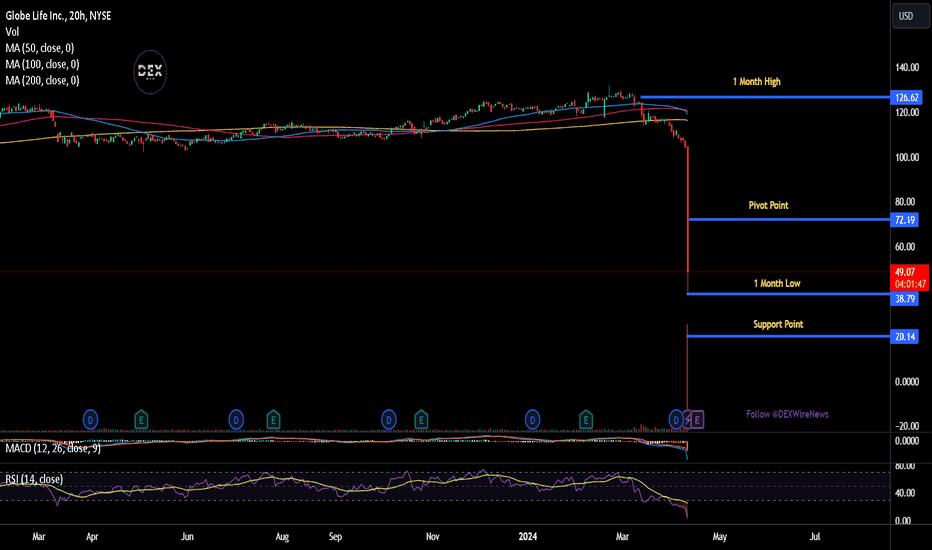932x550 pixels.
Task: Click the Apr time axis label
Action: pos(92,536)
